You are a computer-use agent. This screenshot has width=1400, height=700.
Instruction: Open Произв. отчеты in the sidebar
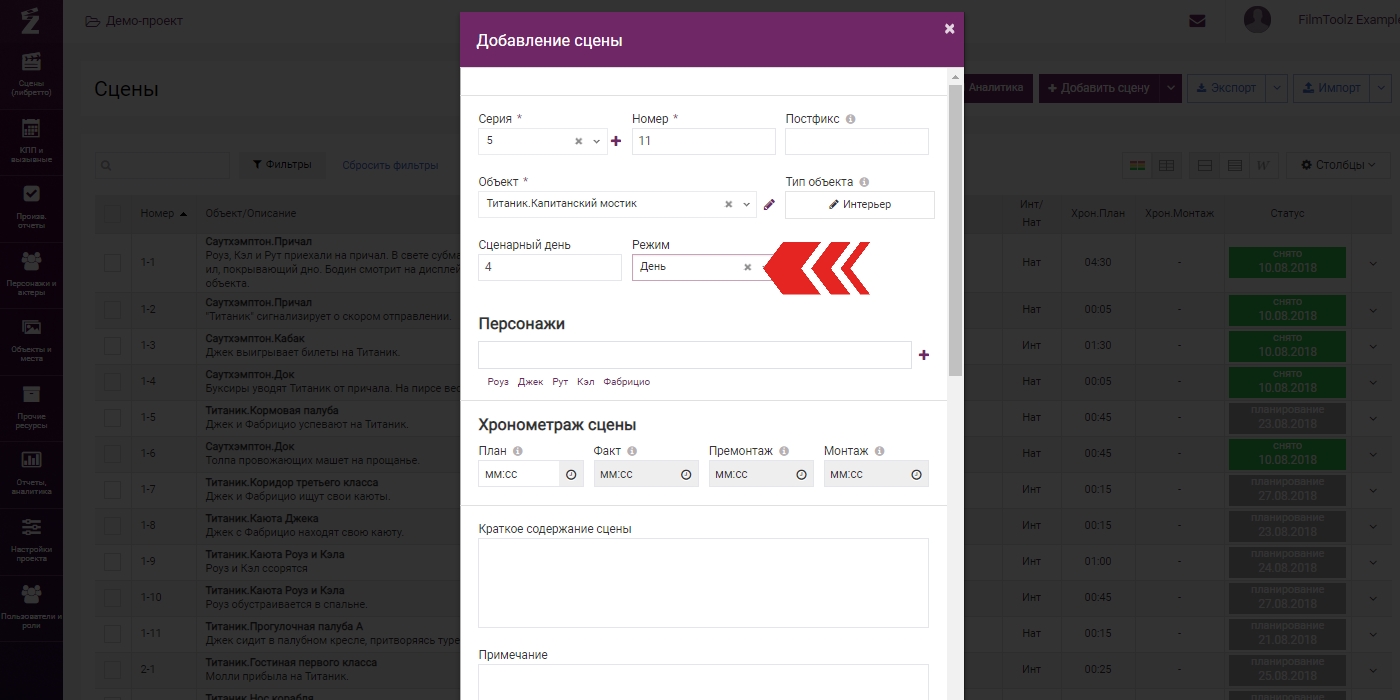click(31, 209)
